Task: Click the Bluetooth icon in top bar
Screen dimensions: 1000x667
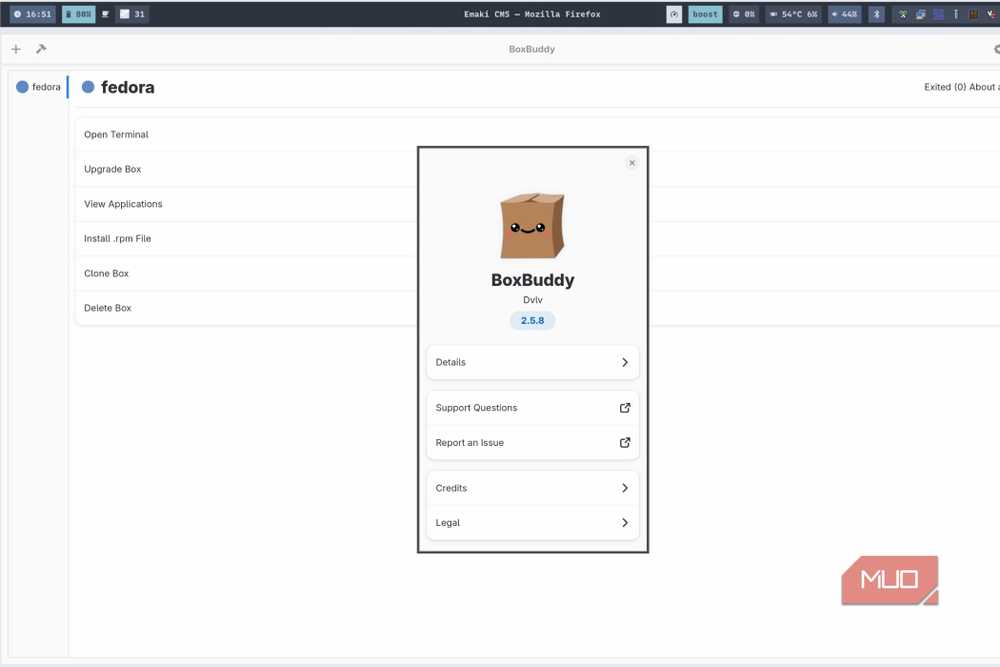Action: (x=877, y=14)
